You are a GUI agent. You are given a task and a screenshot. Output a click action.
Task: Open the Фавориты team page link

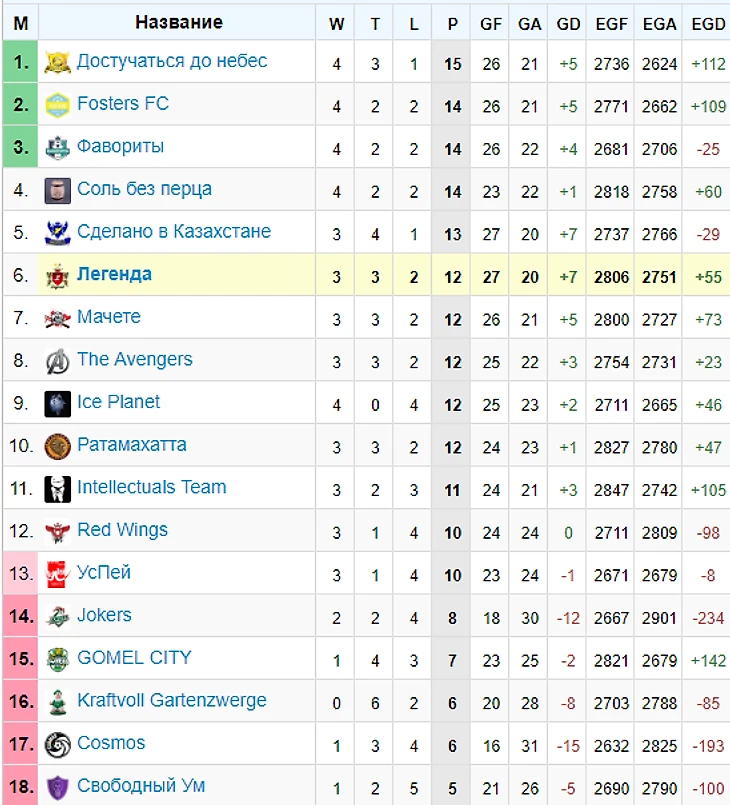coord(121,146)
